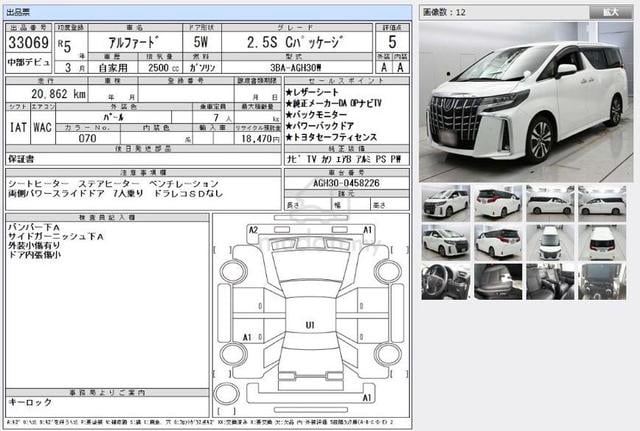This screenshot has height=431, width=640.
Task: Click the inspector note 外装小傷有り
Action: (34, 246)
